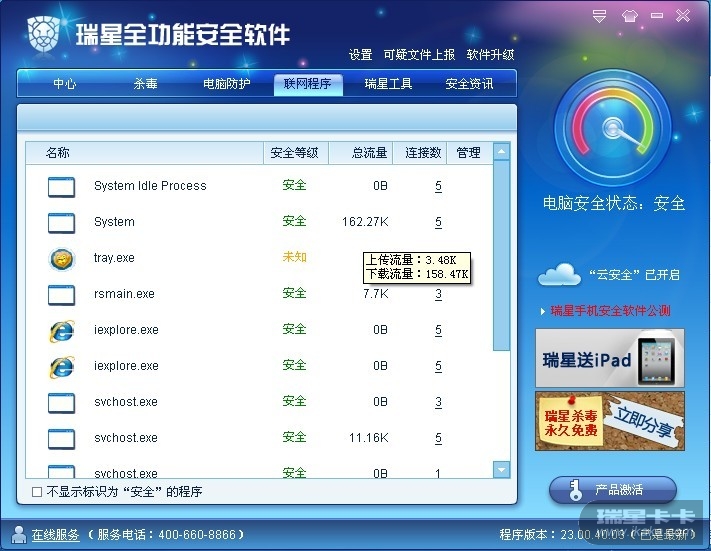Click the 管理 column header

click(469, 152)
